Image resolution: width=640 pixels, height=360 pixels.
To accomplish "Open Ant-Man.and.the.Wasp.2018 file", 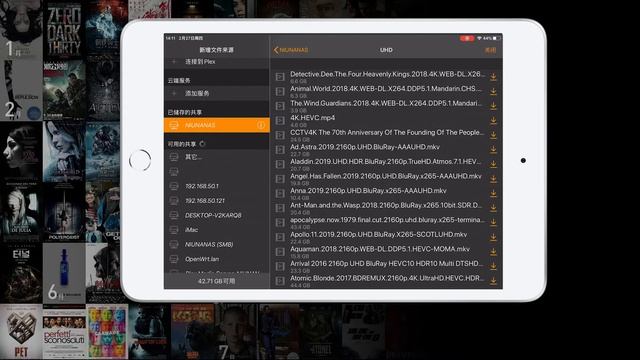I will point(386,205).
